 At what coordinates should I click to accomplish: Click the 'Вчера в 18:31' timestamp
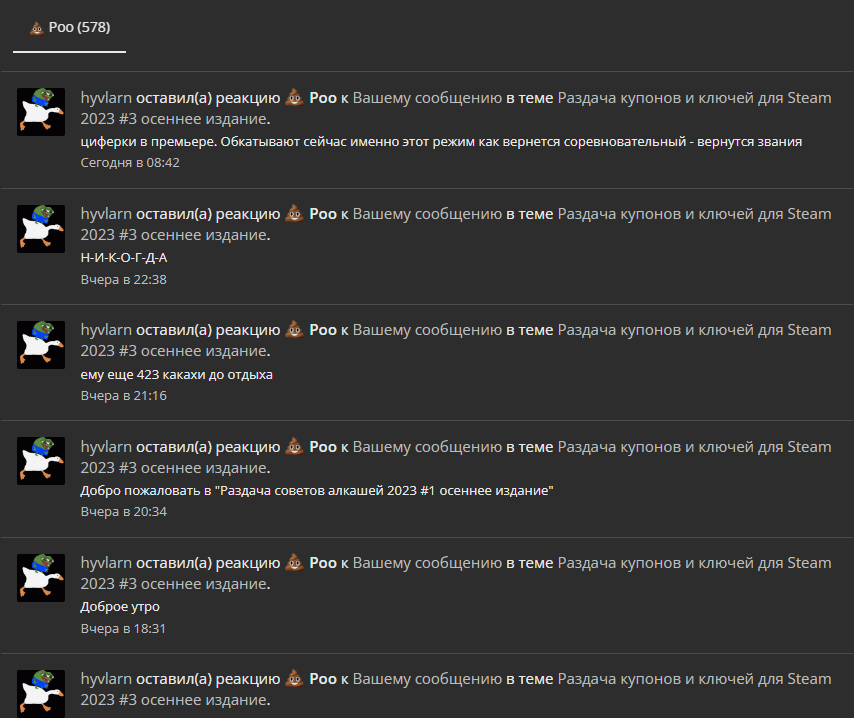click(123, 629)
